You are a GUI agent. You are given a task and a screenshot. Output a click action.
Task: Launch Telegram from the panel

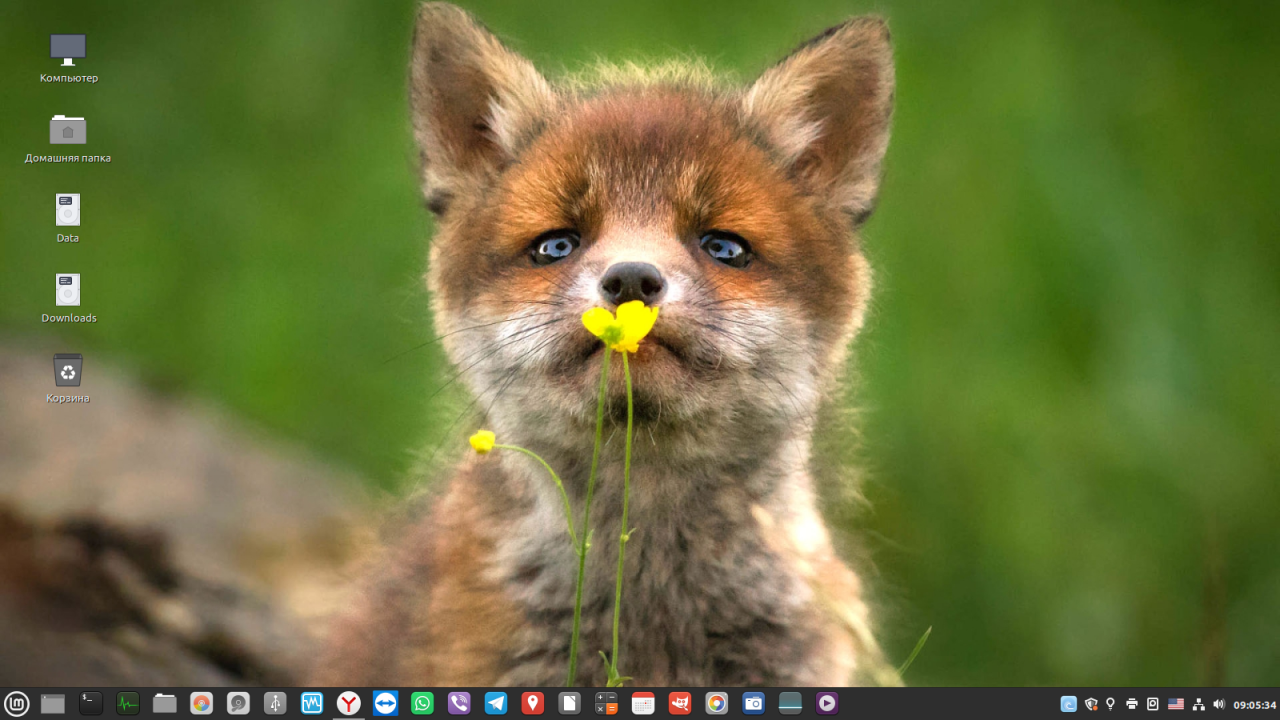[x=496, y=704]
